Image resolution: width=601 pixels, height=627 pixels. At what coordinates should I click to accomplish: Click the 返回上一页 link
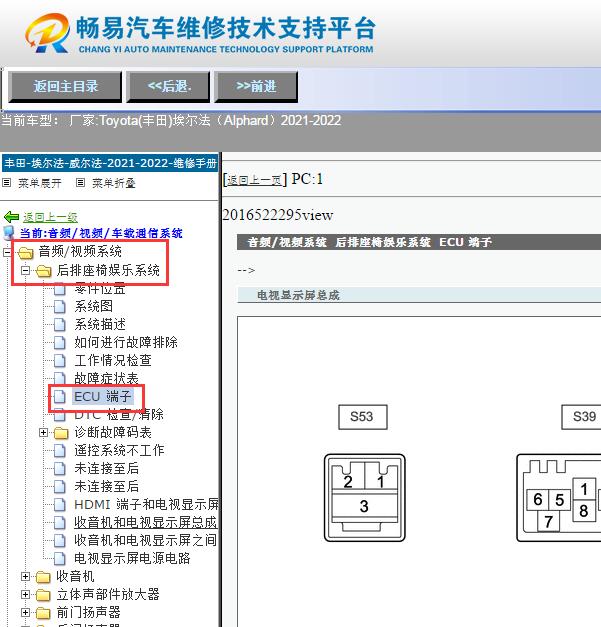254,180
